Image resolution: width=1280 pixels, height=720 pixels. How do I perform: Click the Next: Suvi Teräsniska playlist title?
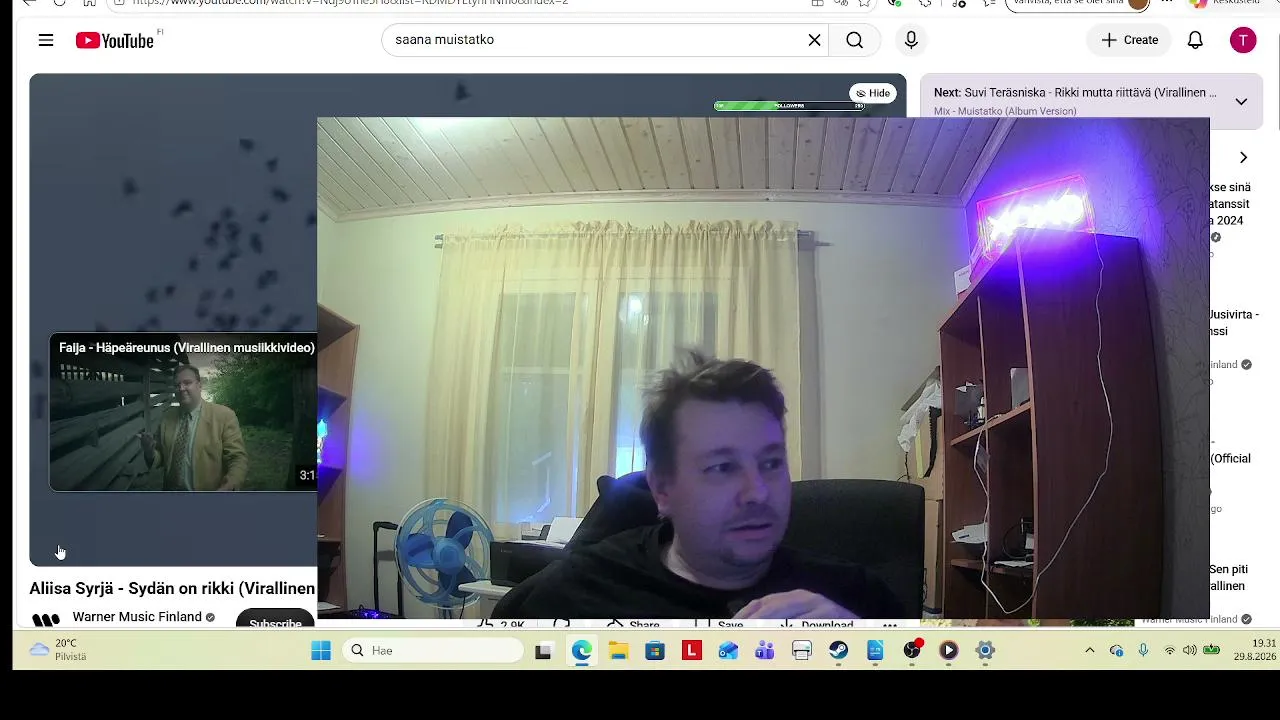pyautogui.click(x=1075, y=93)
